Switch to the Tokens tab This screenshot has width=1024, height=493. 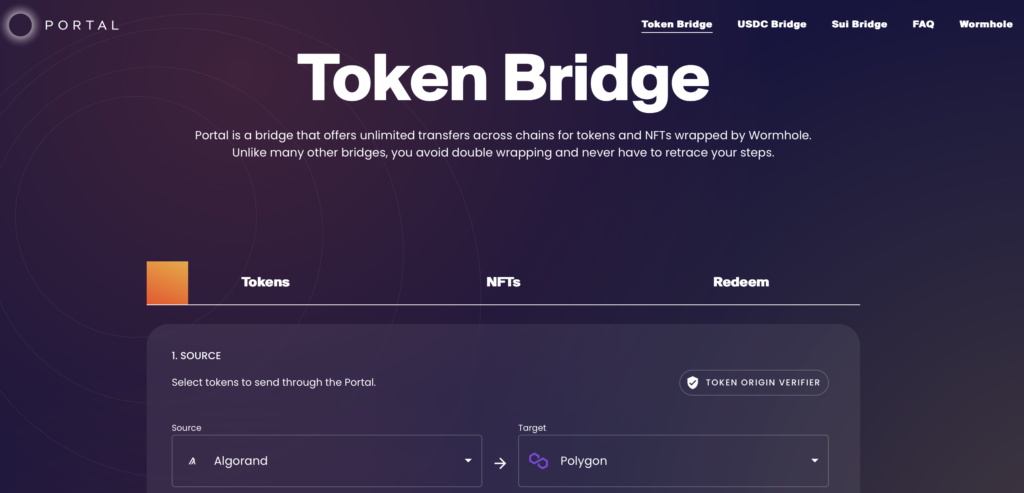(x=265, y=282)
